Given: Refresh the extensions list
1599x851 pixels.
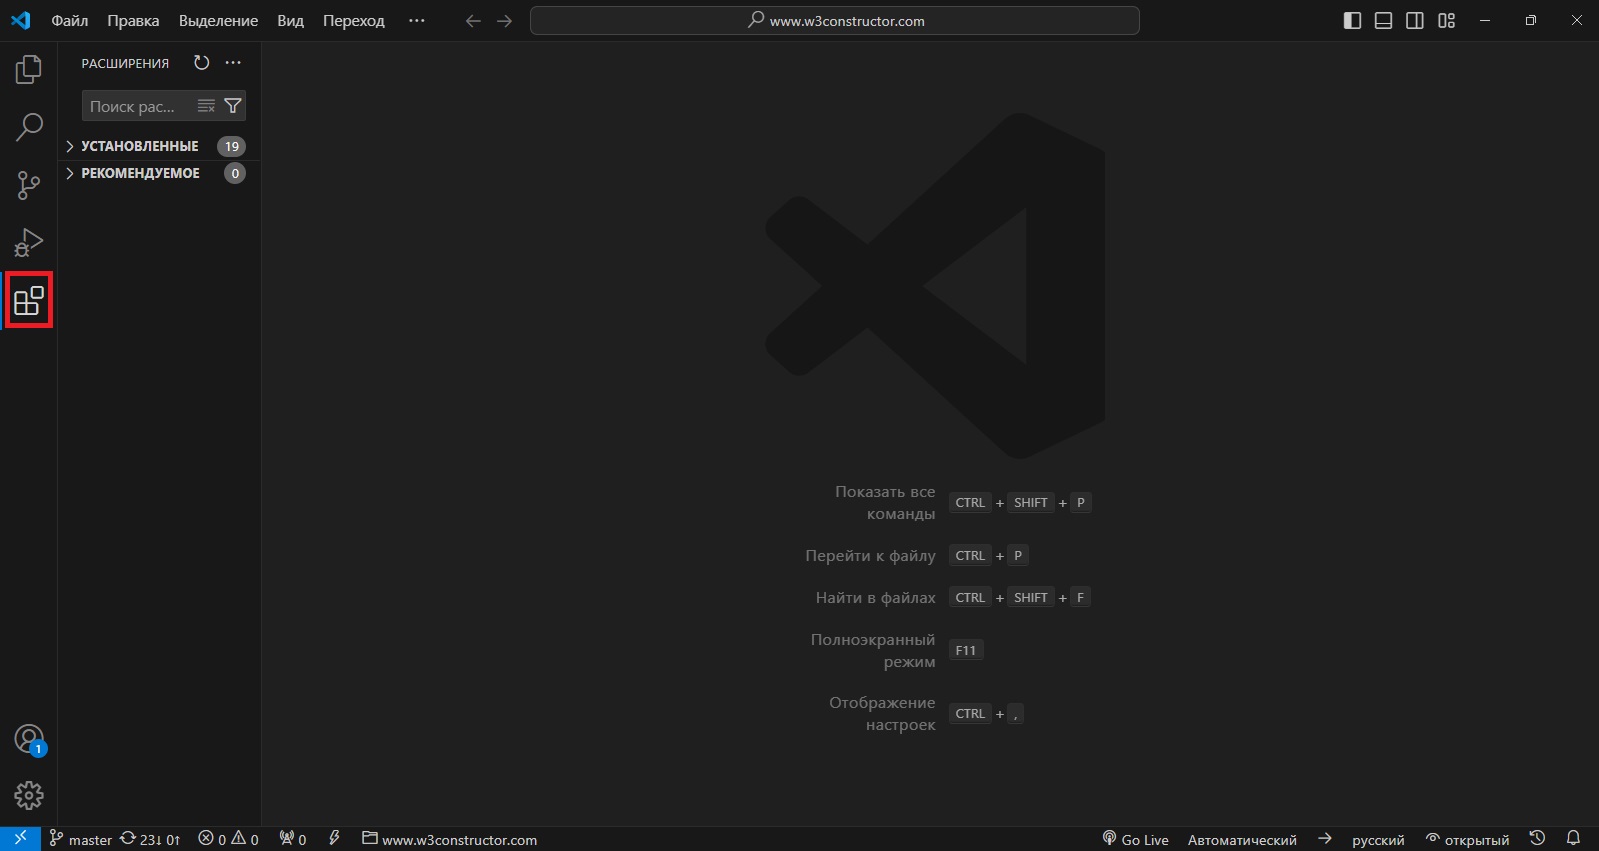Looking at the screenshot, I should (202, 62).
